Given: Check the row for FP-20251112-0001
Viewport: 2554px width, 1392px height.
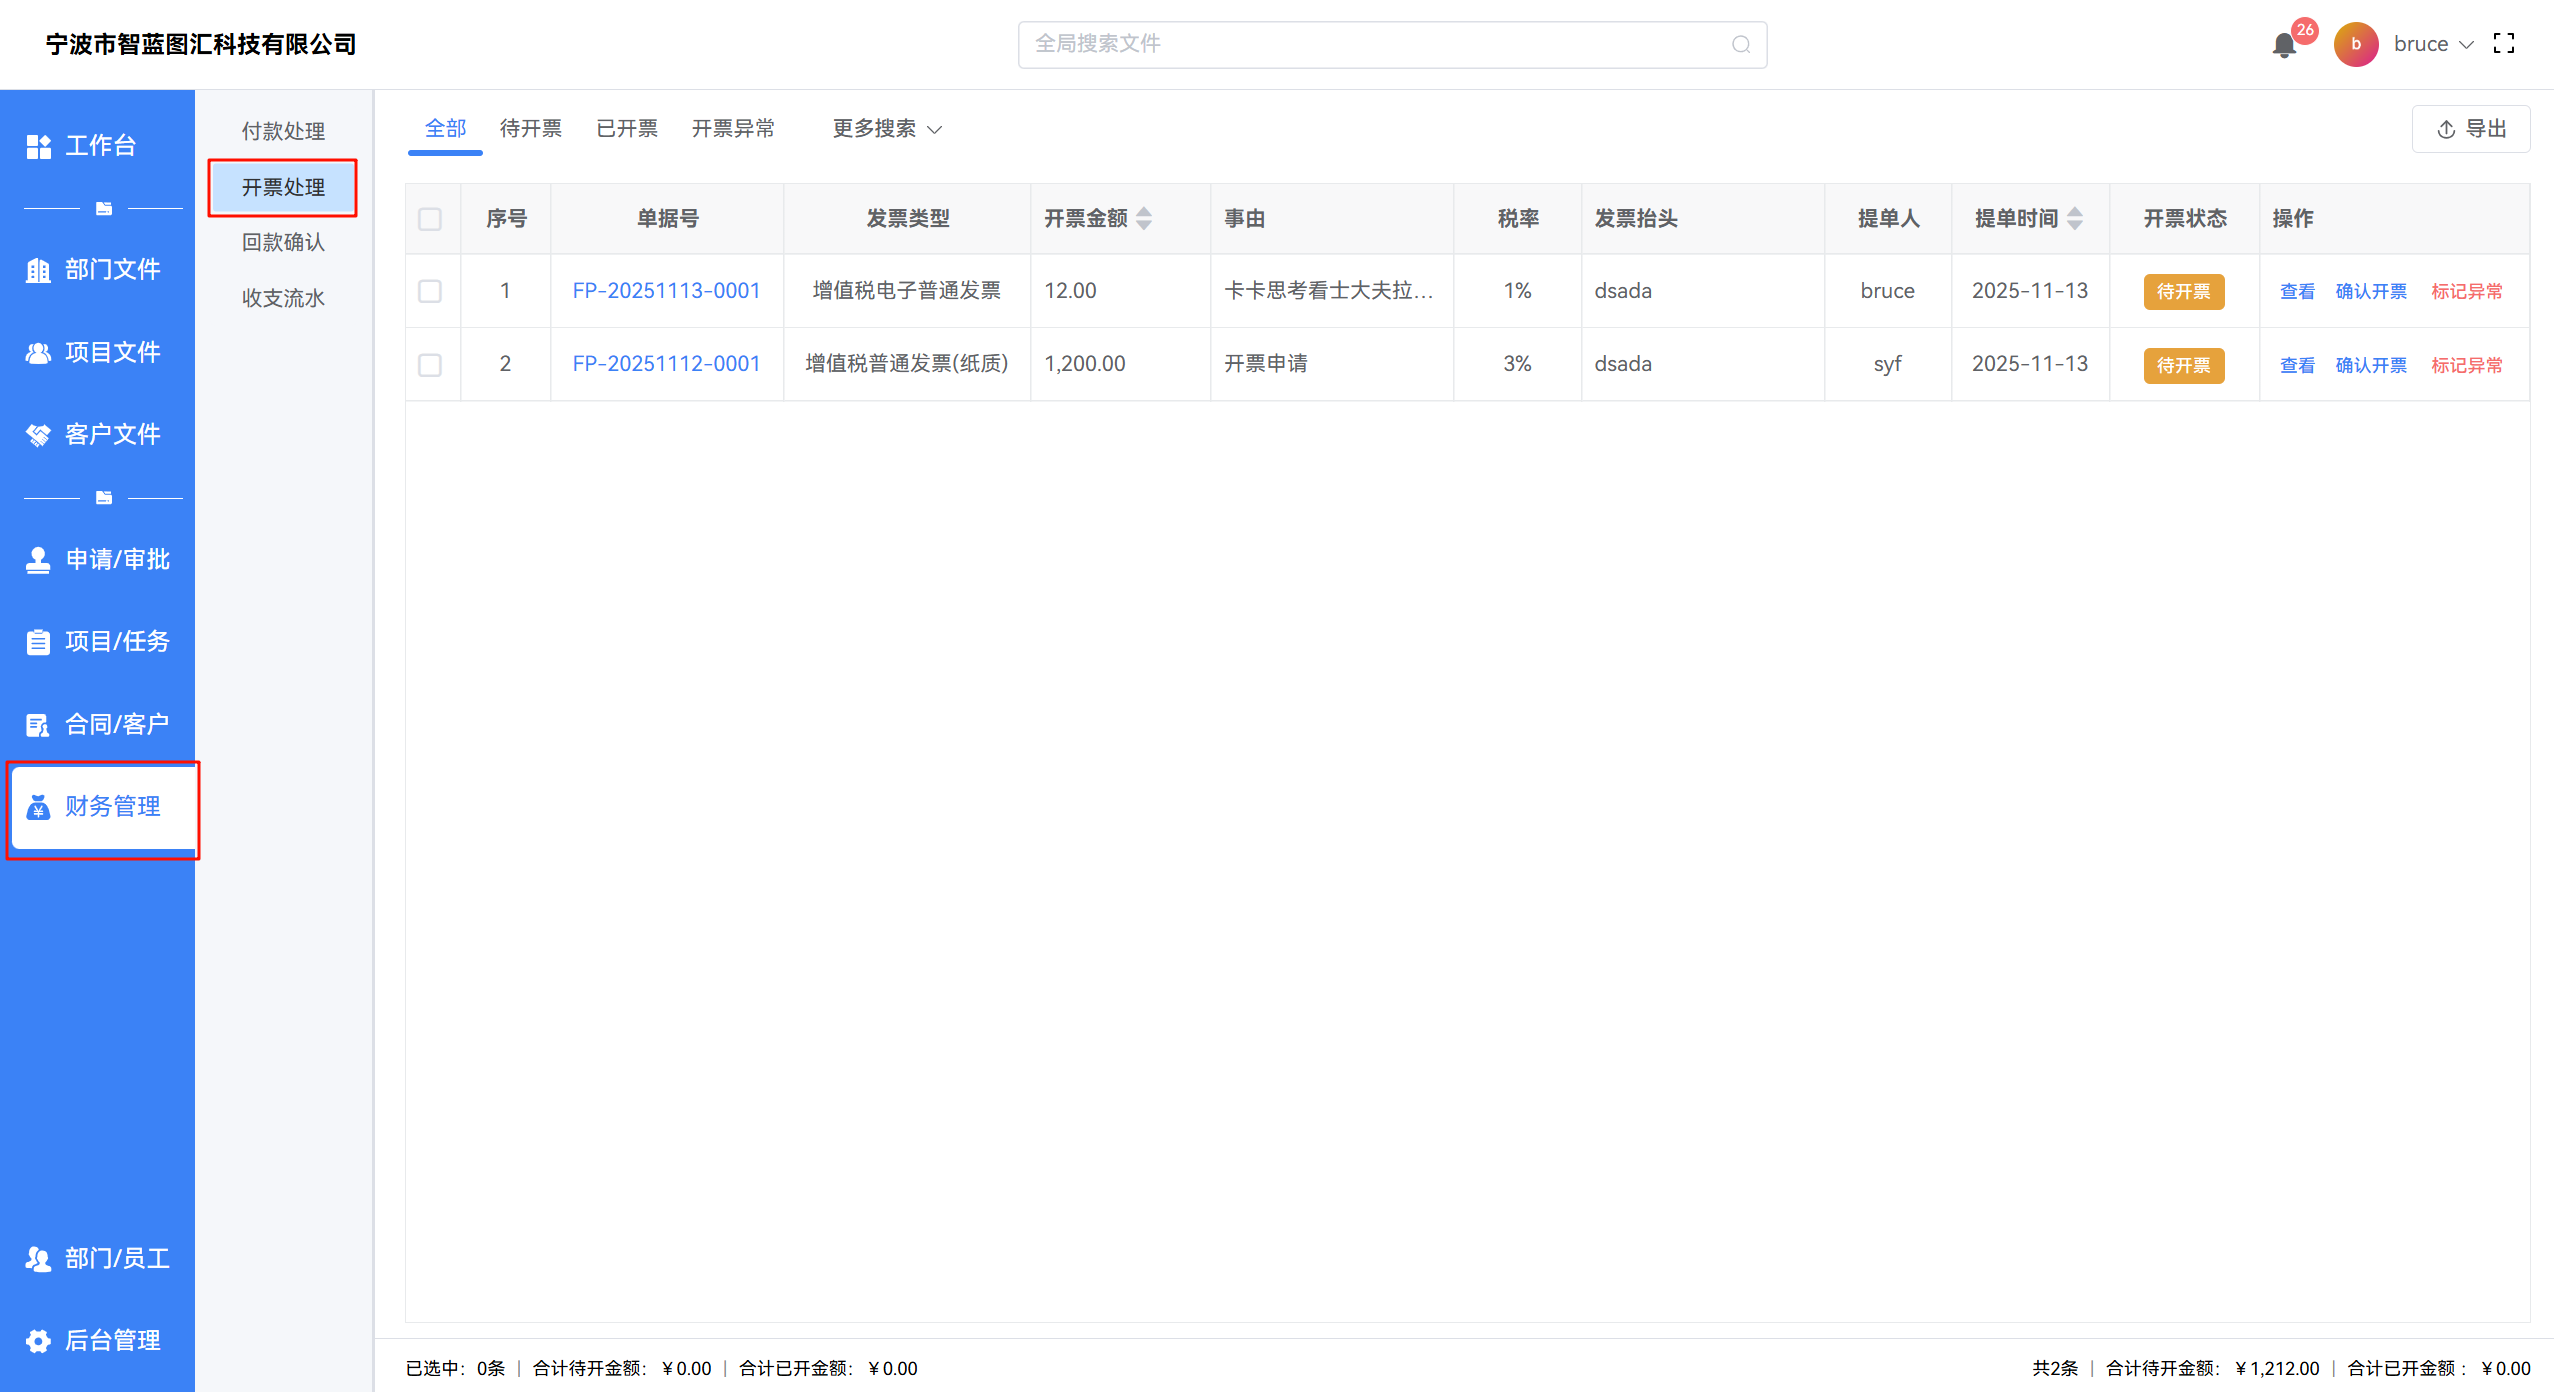Looking at the screenshot, I should 430,365.
